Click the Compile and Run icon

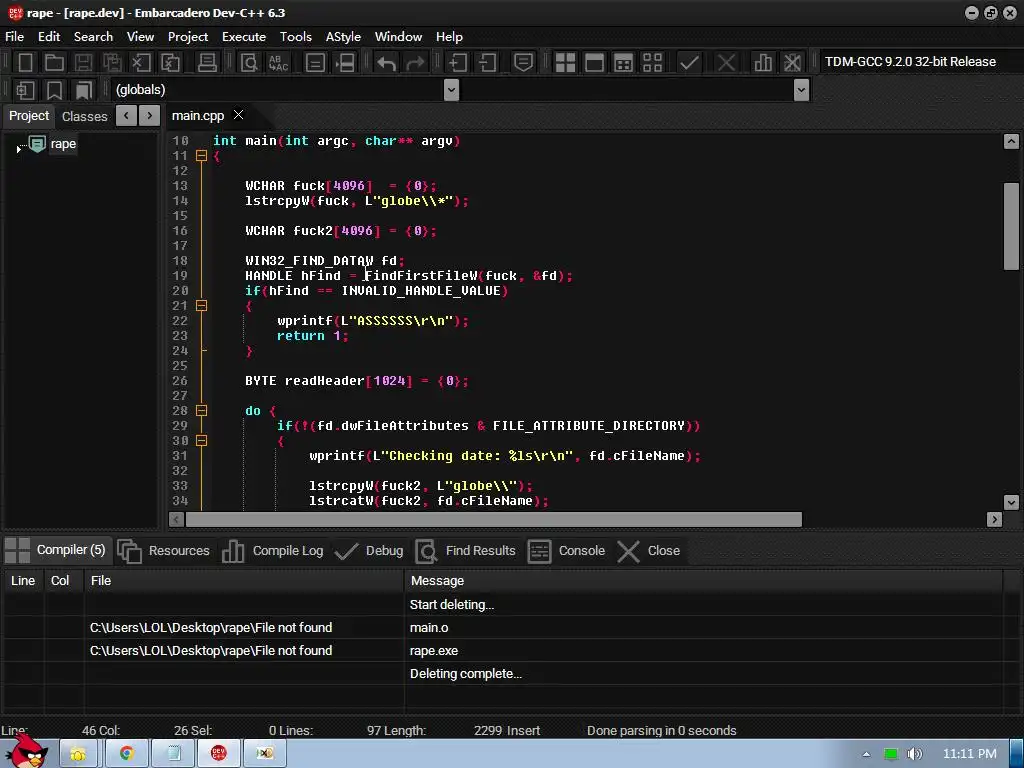point(623,62)
